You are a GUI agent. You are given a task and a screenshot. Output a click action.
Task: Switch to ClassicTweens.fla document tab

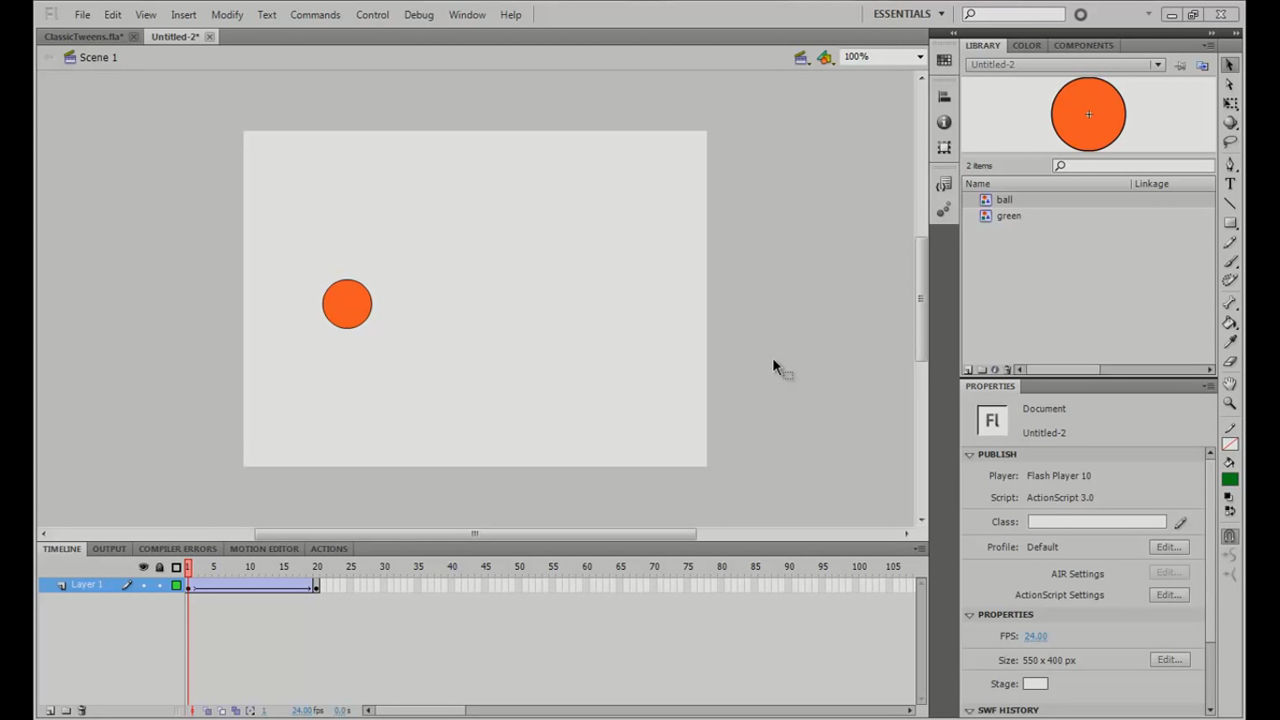84,37
